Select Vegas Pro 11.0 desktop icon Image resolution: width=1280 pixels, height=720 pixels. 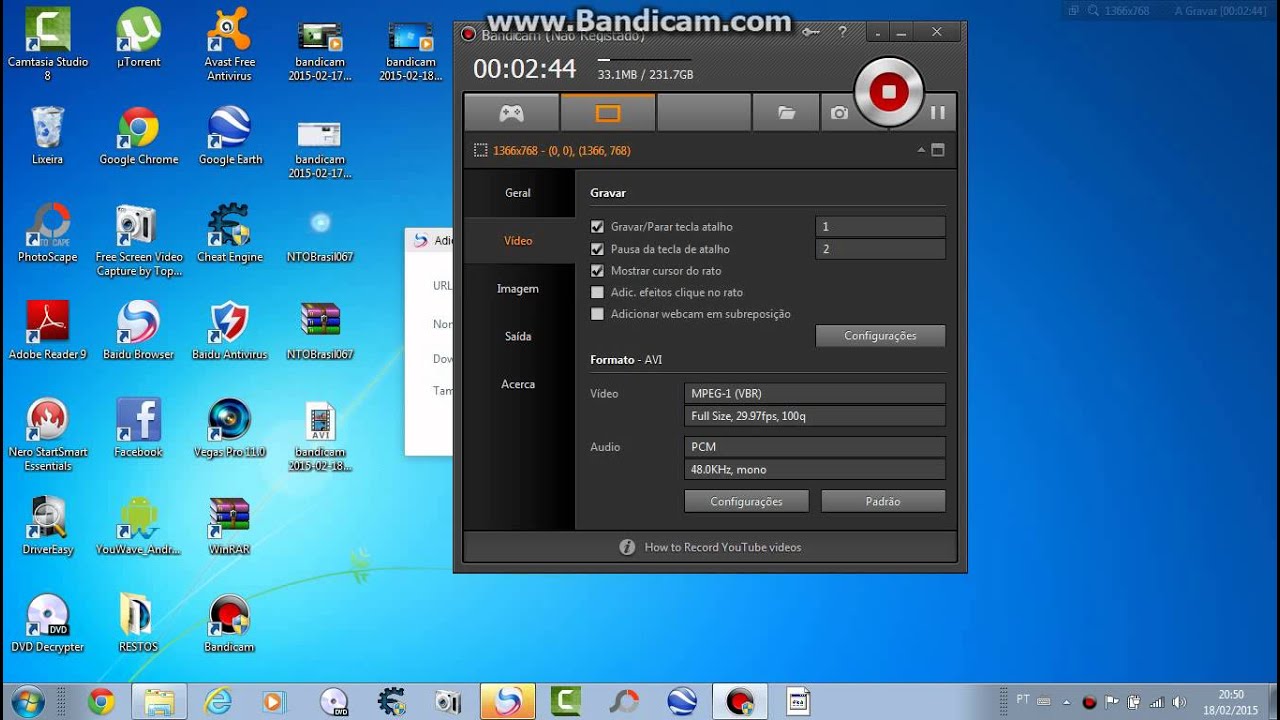click(x=229, y=428)
